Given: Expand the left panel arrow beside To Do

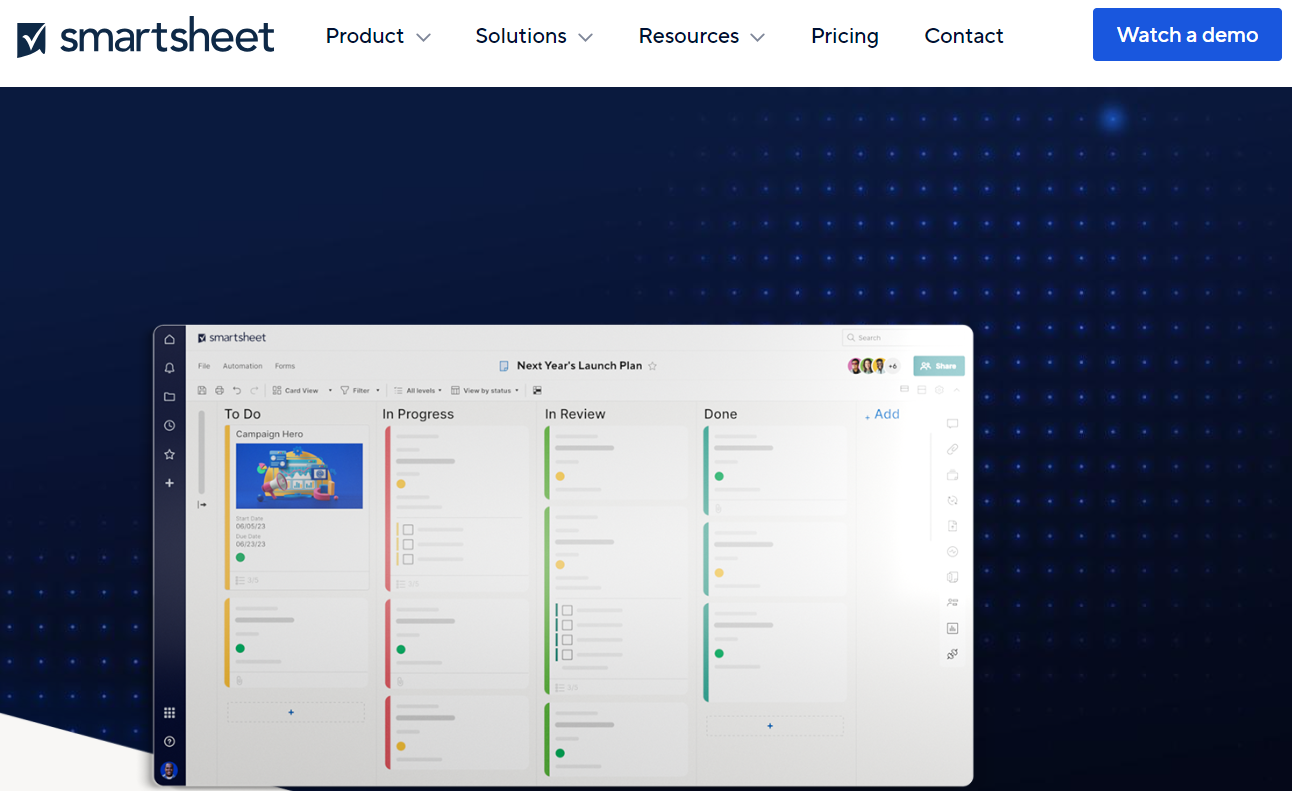Looking at the screenshot, I should 202,505.
